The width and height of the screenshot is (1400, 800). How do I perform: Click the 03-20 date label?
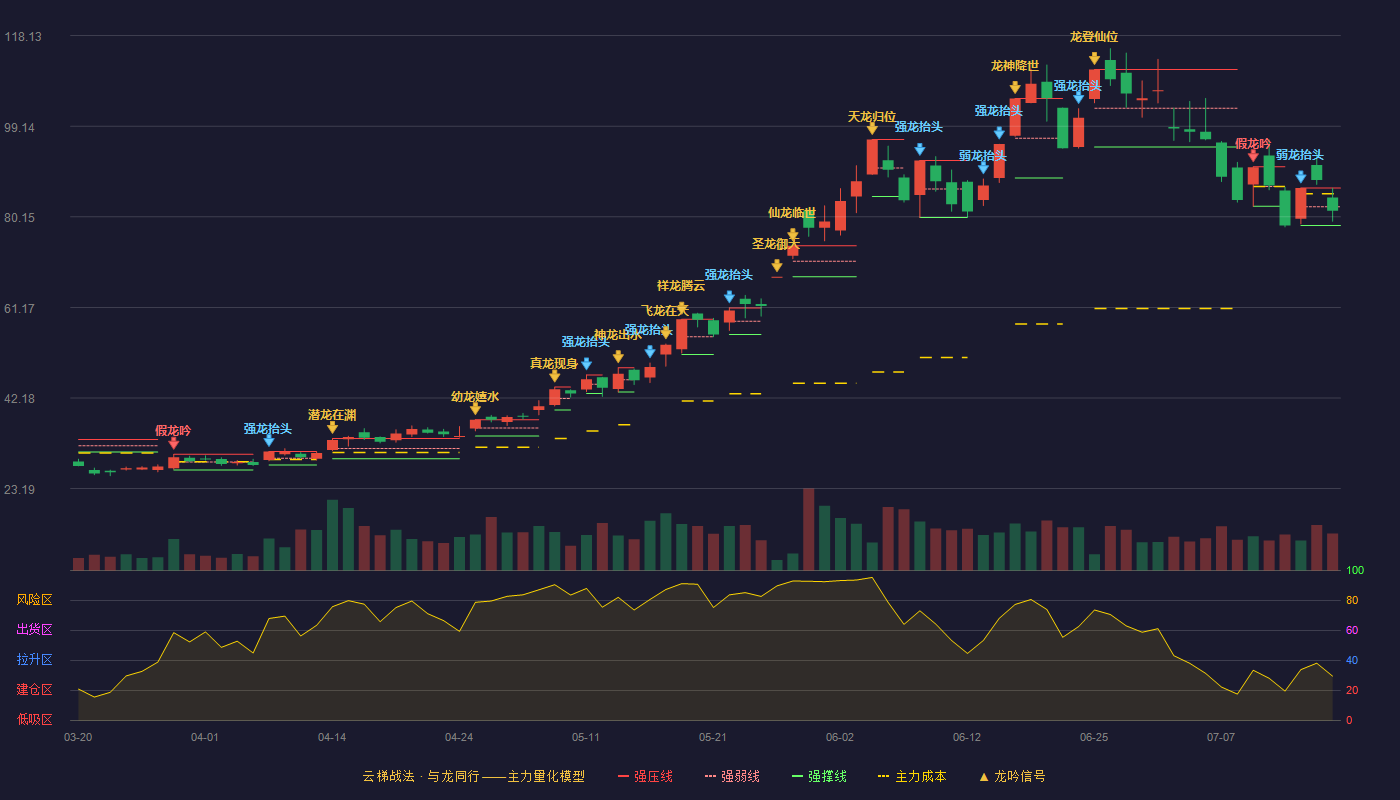[x=78, y=737]
